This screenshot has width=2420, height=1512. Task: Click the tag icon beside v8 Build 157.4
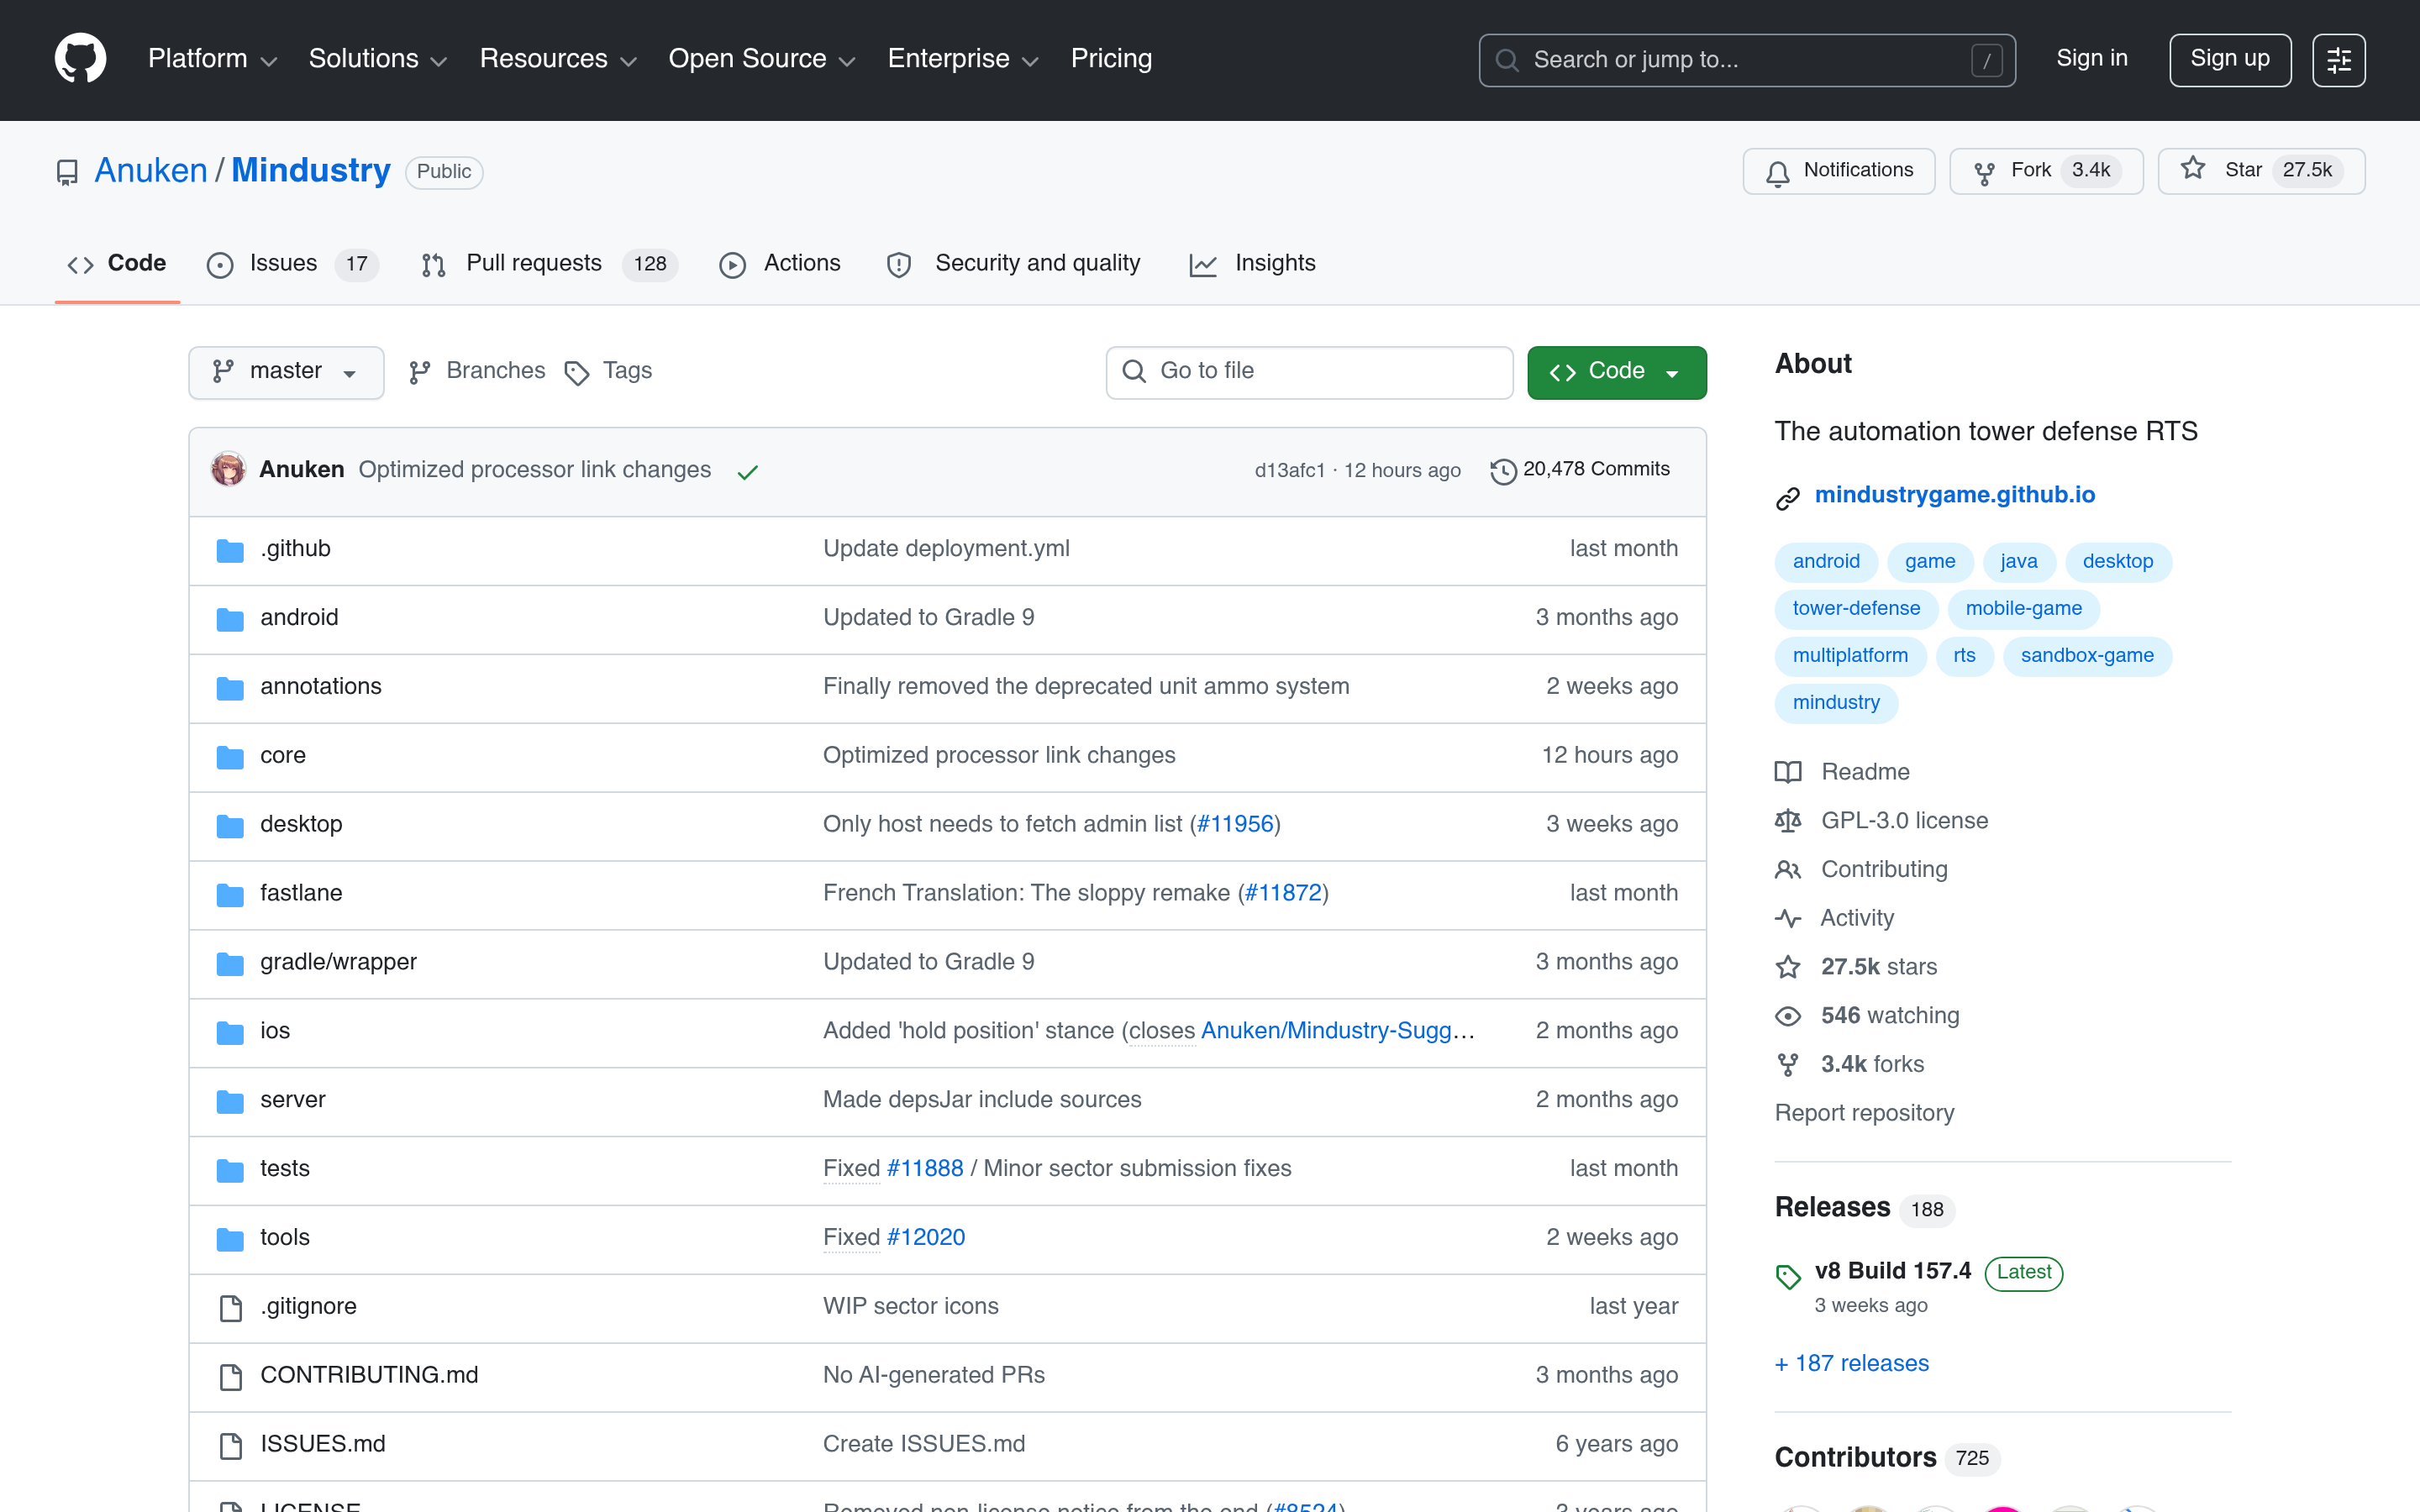(1788, 1276)
